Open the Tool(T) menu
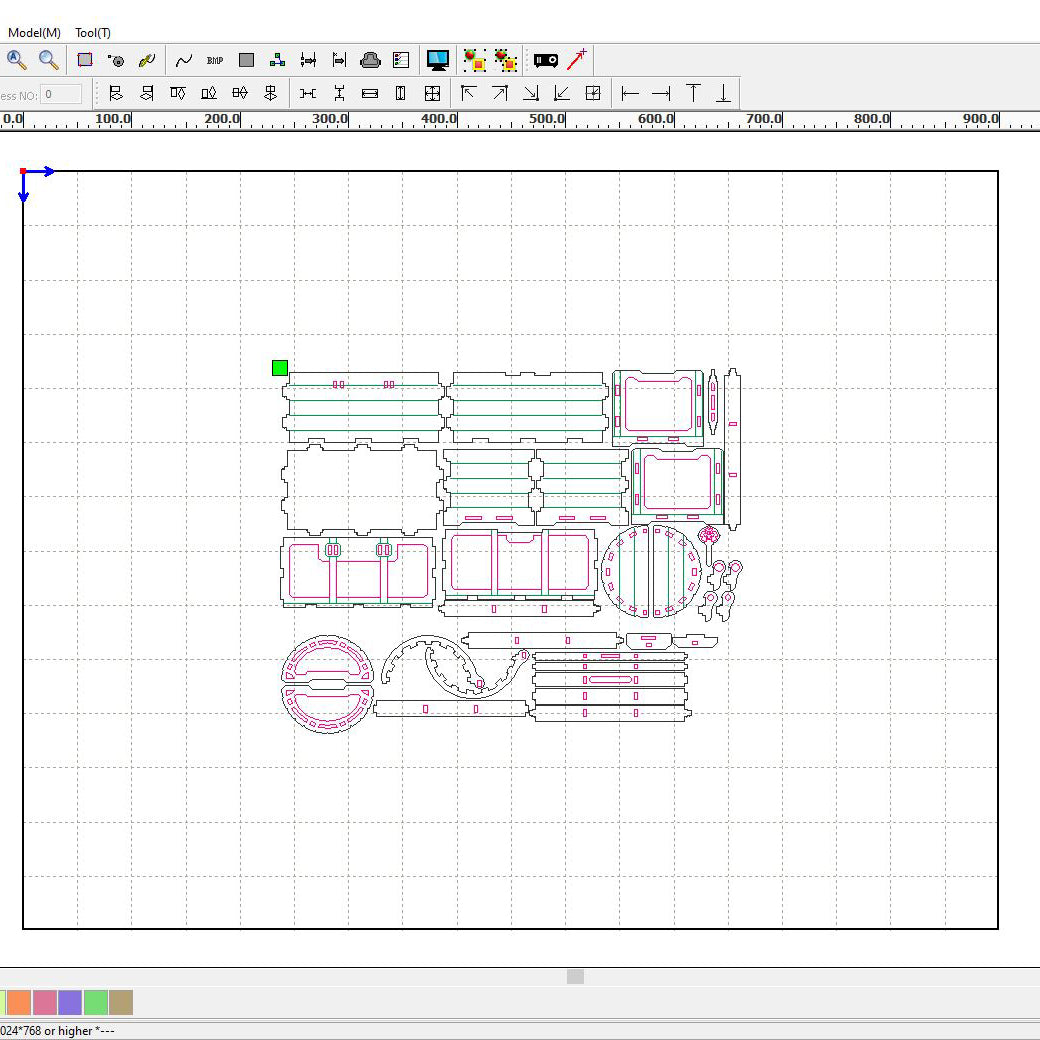This screenshot has height=1040, width=1040. [93, 33]
